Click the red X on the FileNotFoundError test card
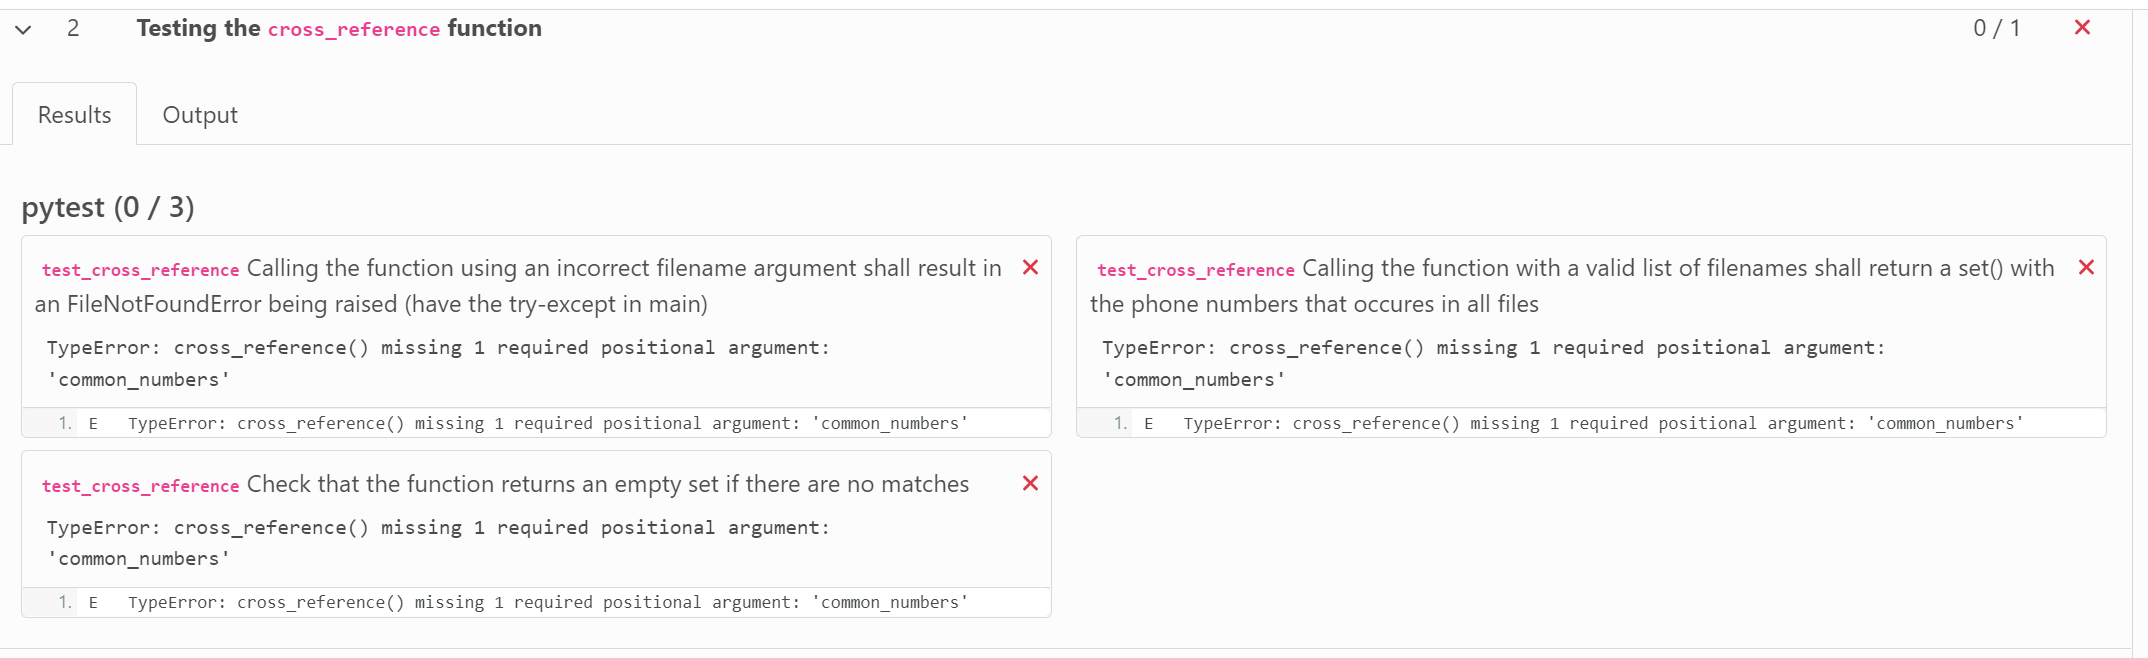2148x658 pixels. pos(1030,267)
